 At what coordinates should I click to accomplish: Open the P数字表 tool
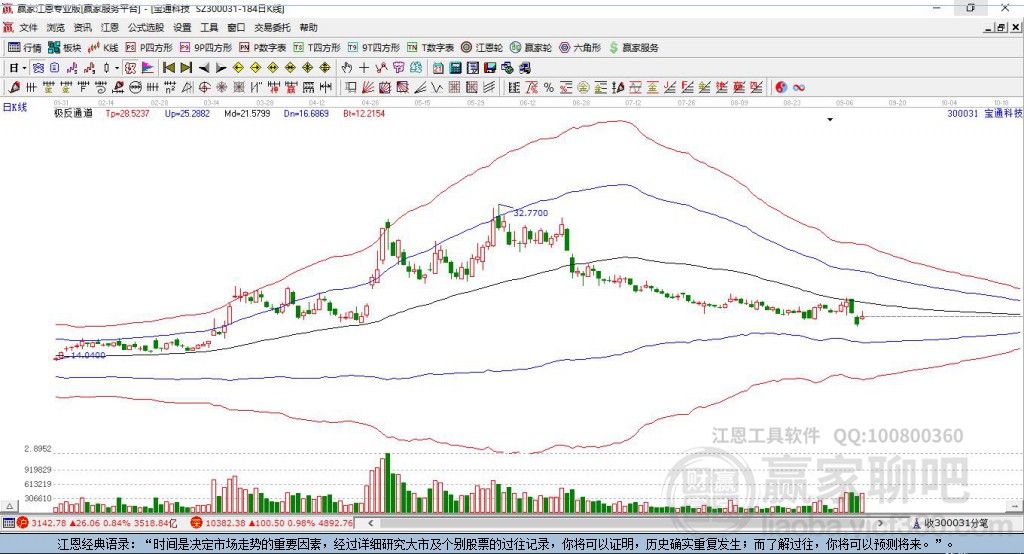tap(263, 48)
